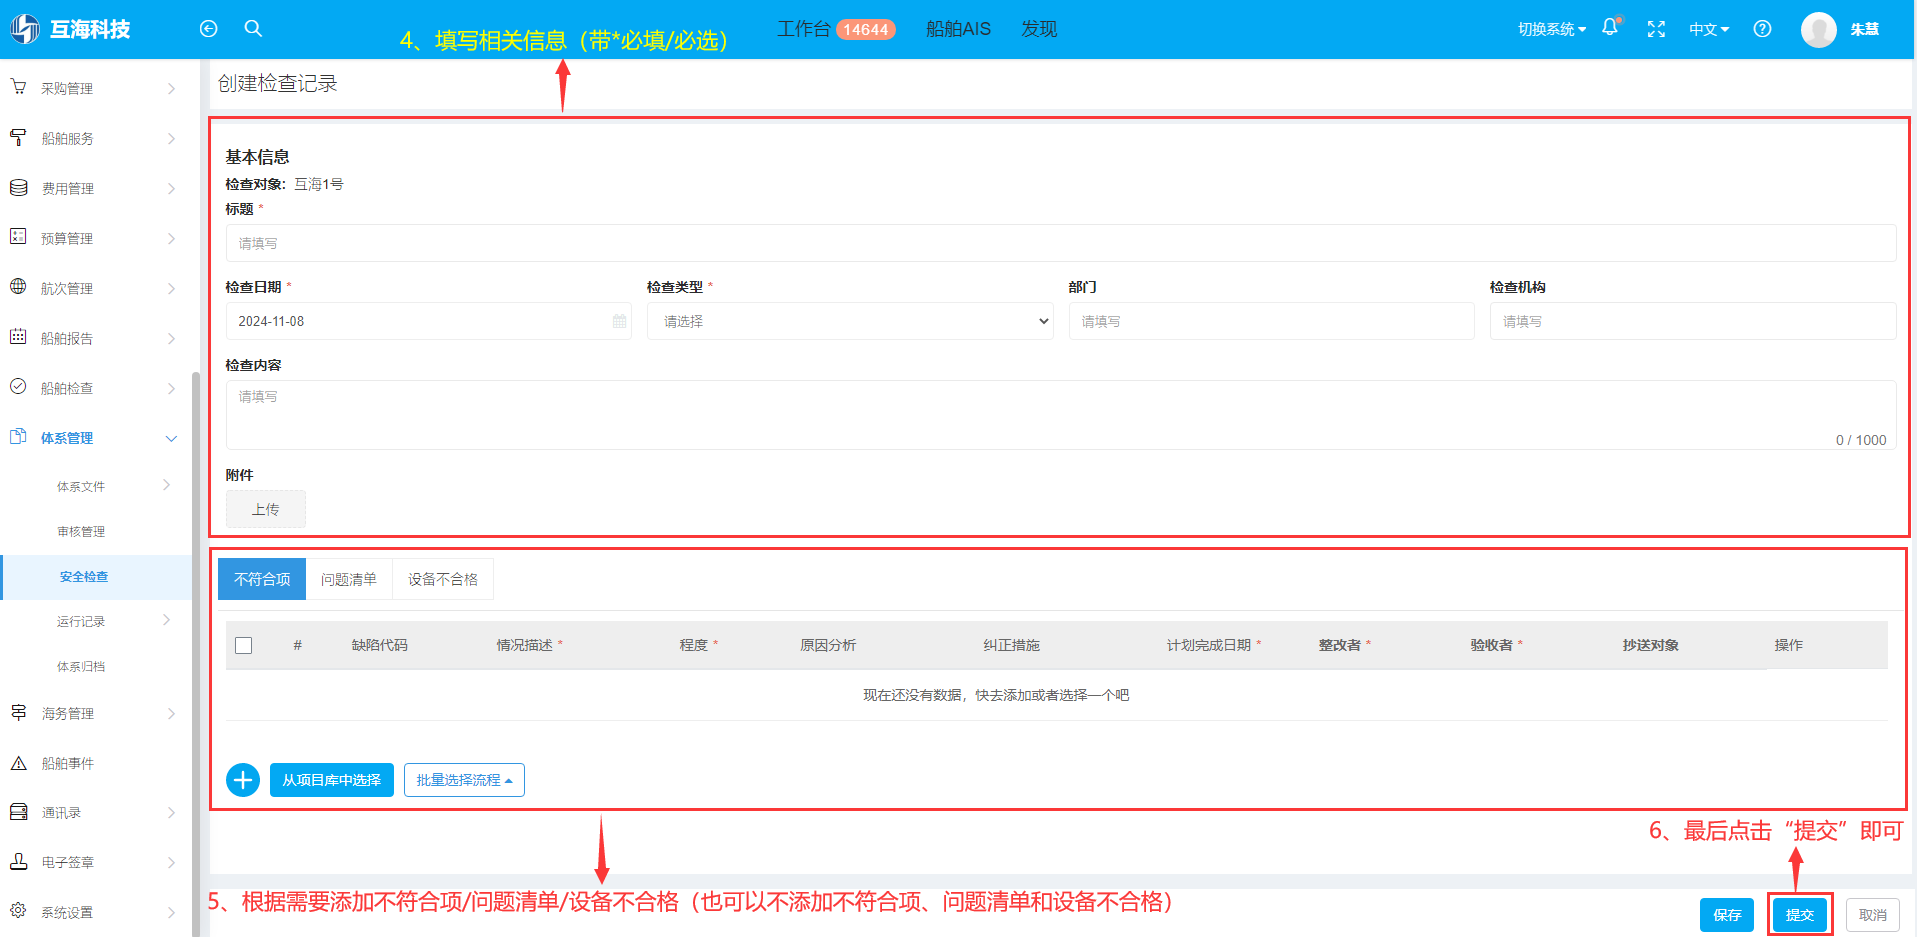The height and width of the screenshot is (937, 1917).
Task: Open 审核管理 in the sidebar
Action: point(81,531)
